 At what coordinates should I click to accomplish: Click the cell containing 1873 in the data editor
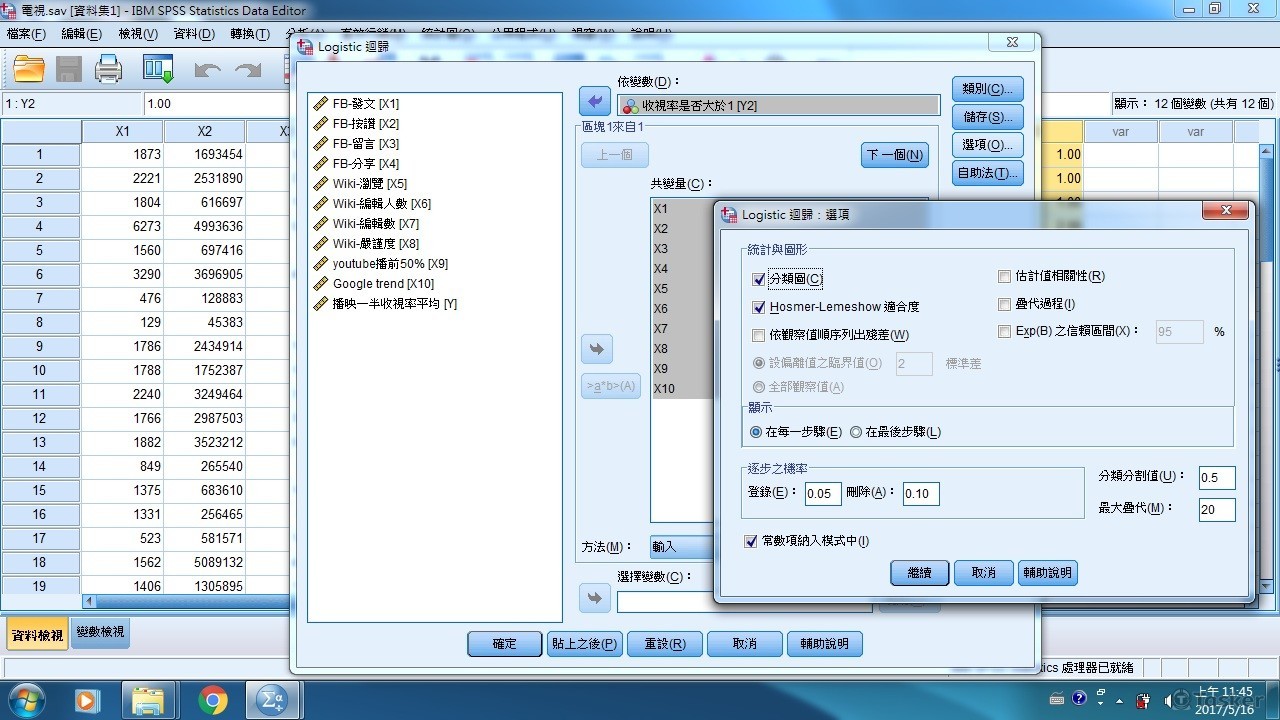tap(123, 154)
